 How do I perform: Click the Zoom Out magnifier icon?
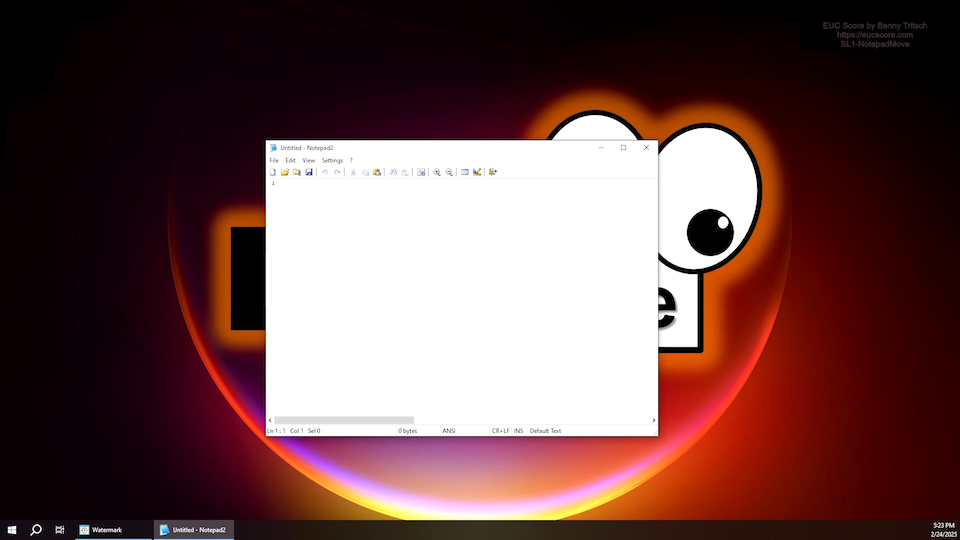449,172
